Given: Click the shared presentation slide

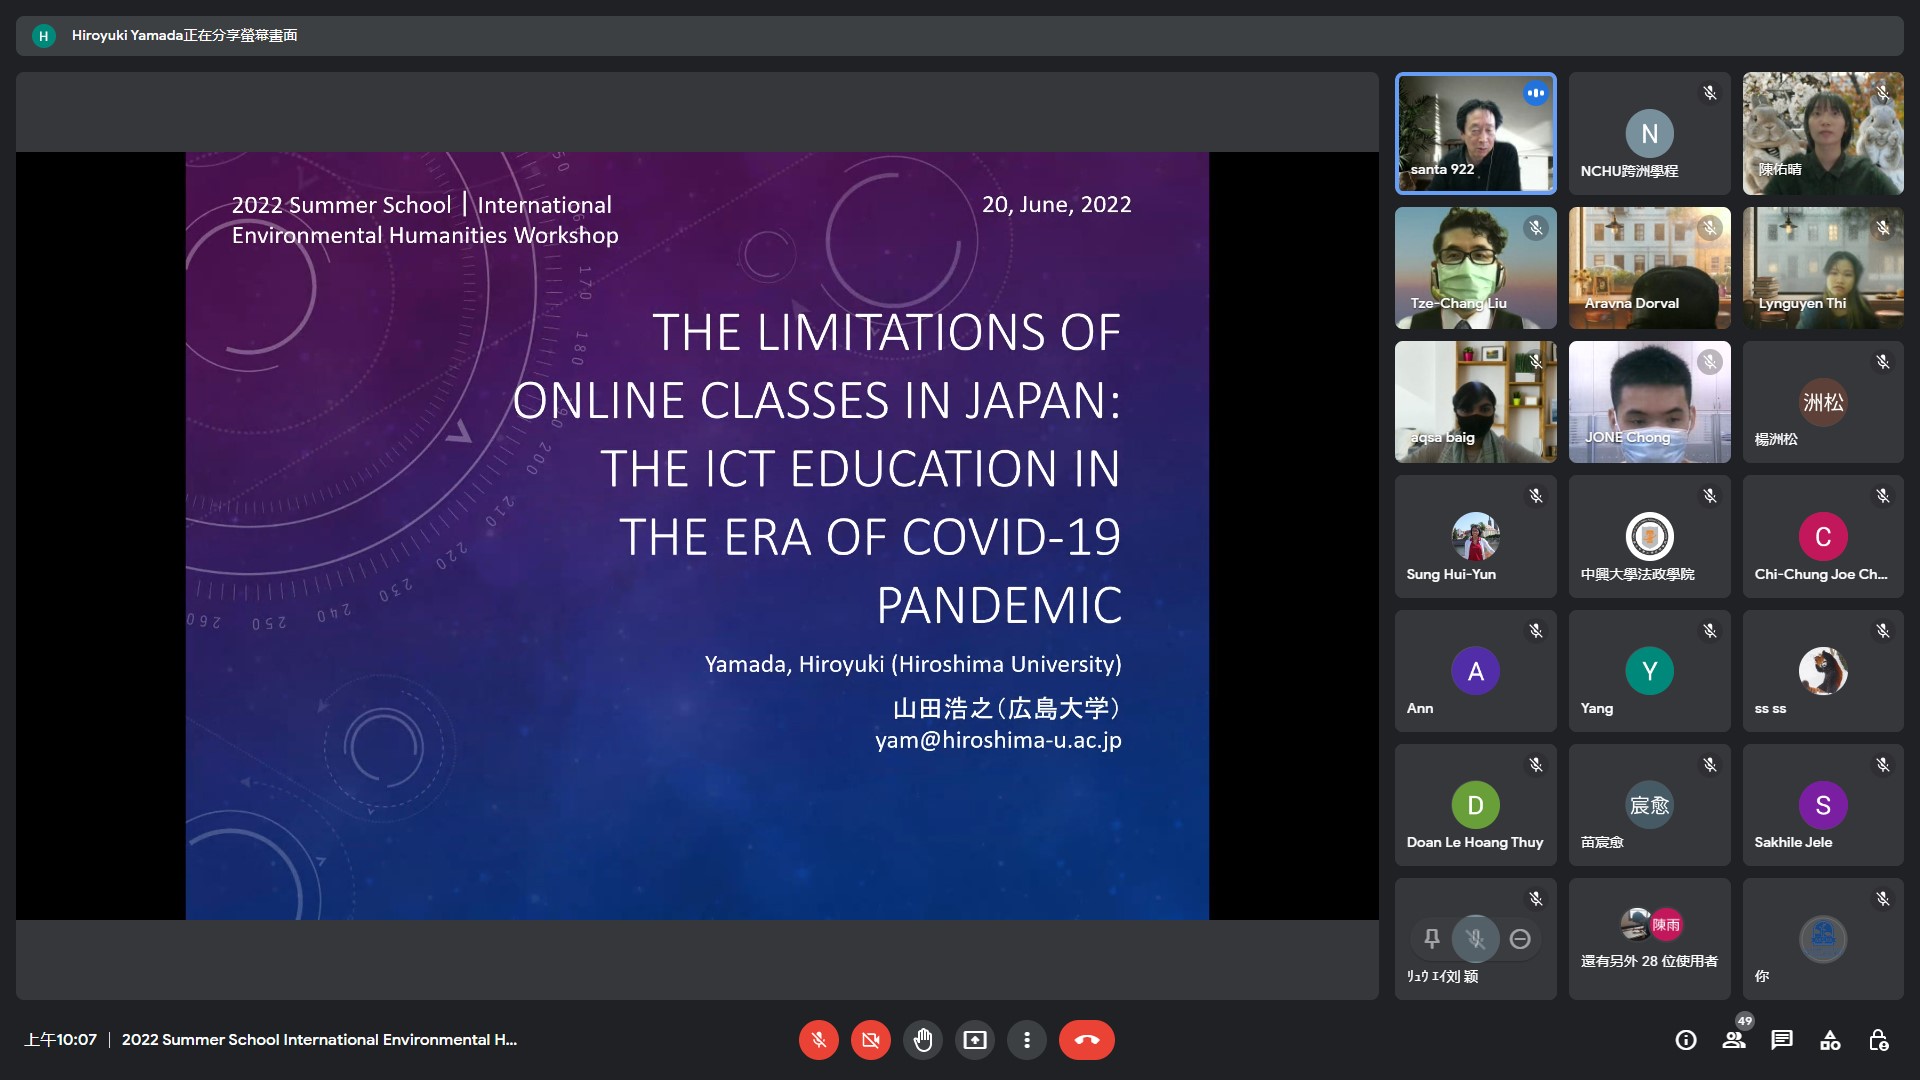Looking at the screenshot, I should pyautogui.click(x=697, y=536).
